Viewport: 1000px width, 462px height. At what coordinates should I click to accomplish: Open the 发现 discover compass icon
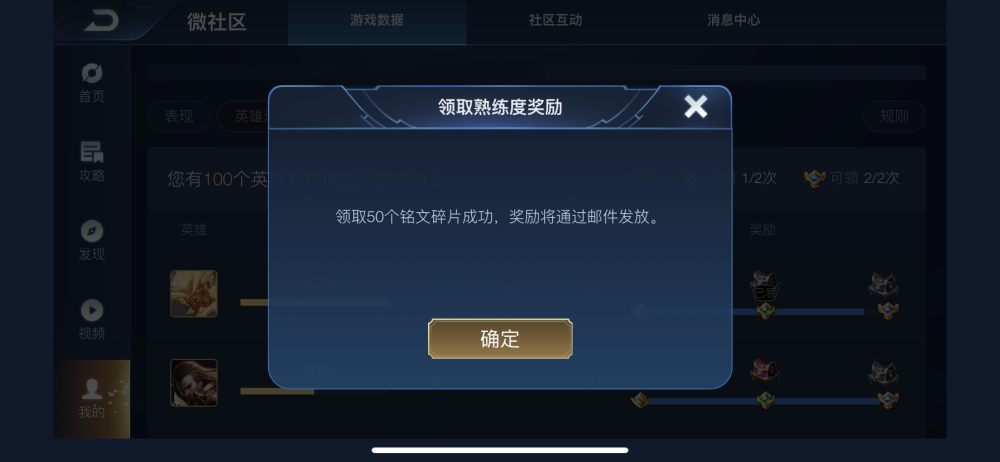(92, 241)
